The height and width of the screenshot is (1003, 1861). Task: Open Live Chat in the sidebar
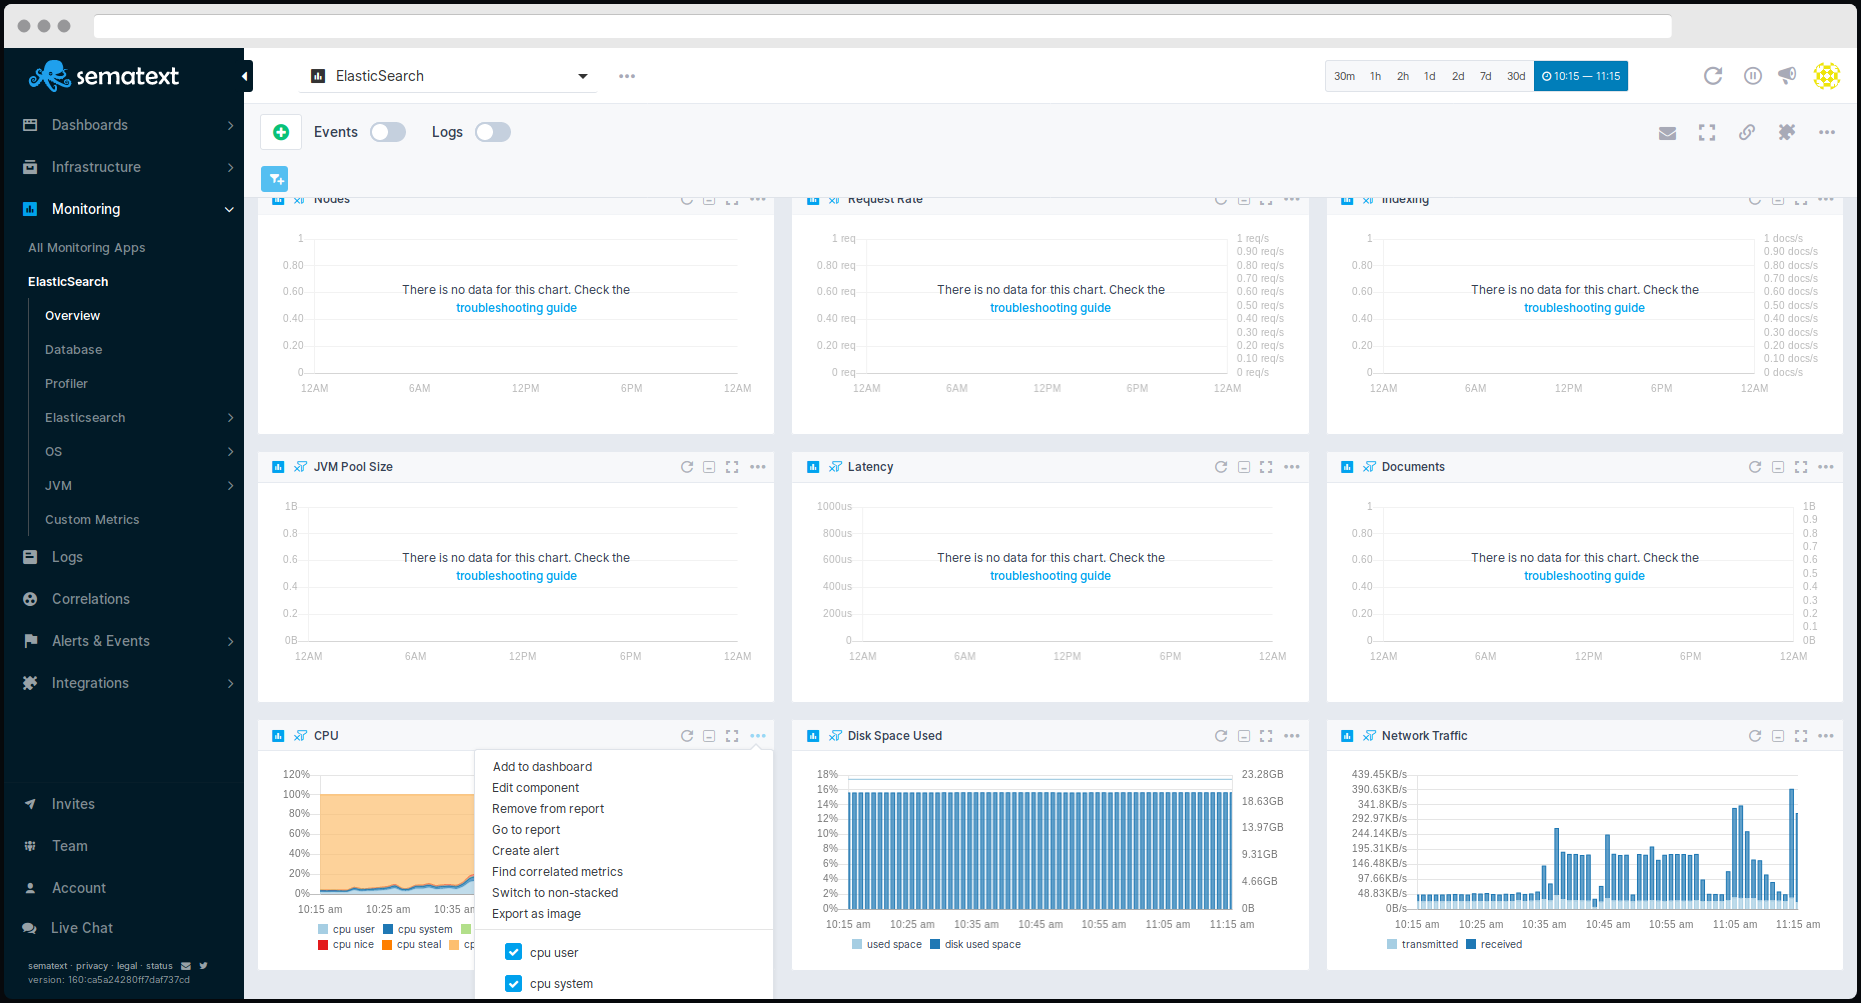[82, 928]
